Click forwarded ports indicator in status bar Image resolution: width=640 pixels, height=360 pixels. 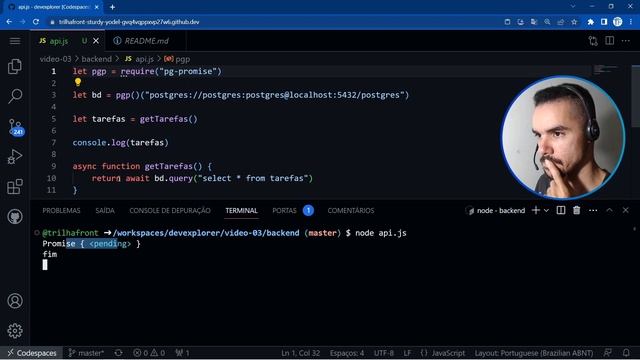click(x=182, y=353)
